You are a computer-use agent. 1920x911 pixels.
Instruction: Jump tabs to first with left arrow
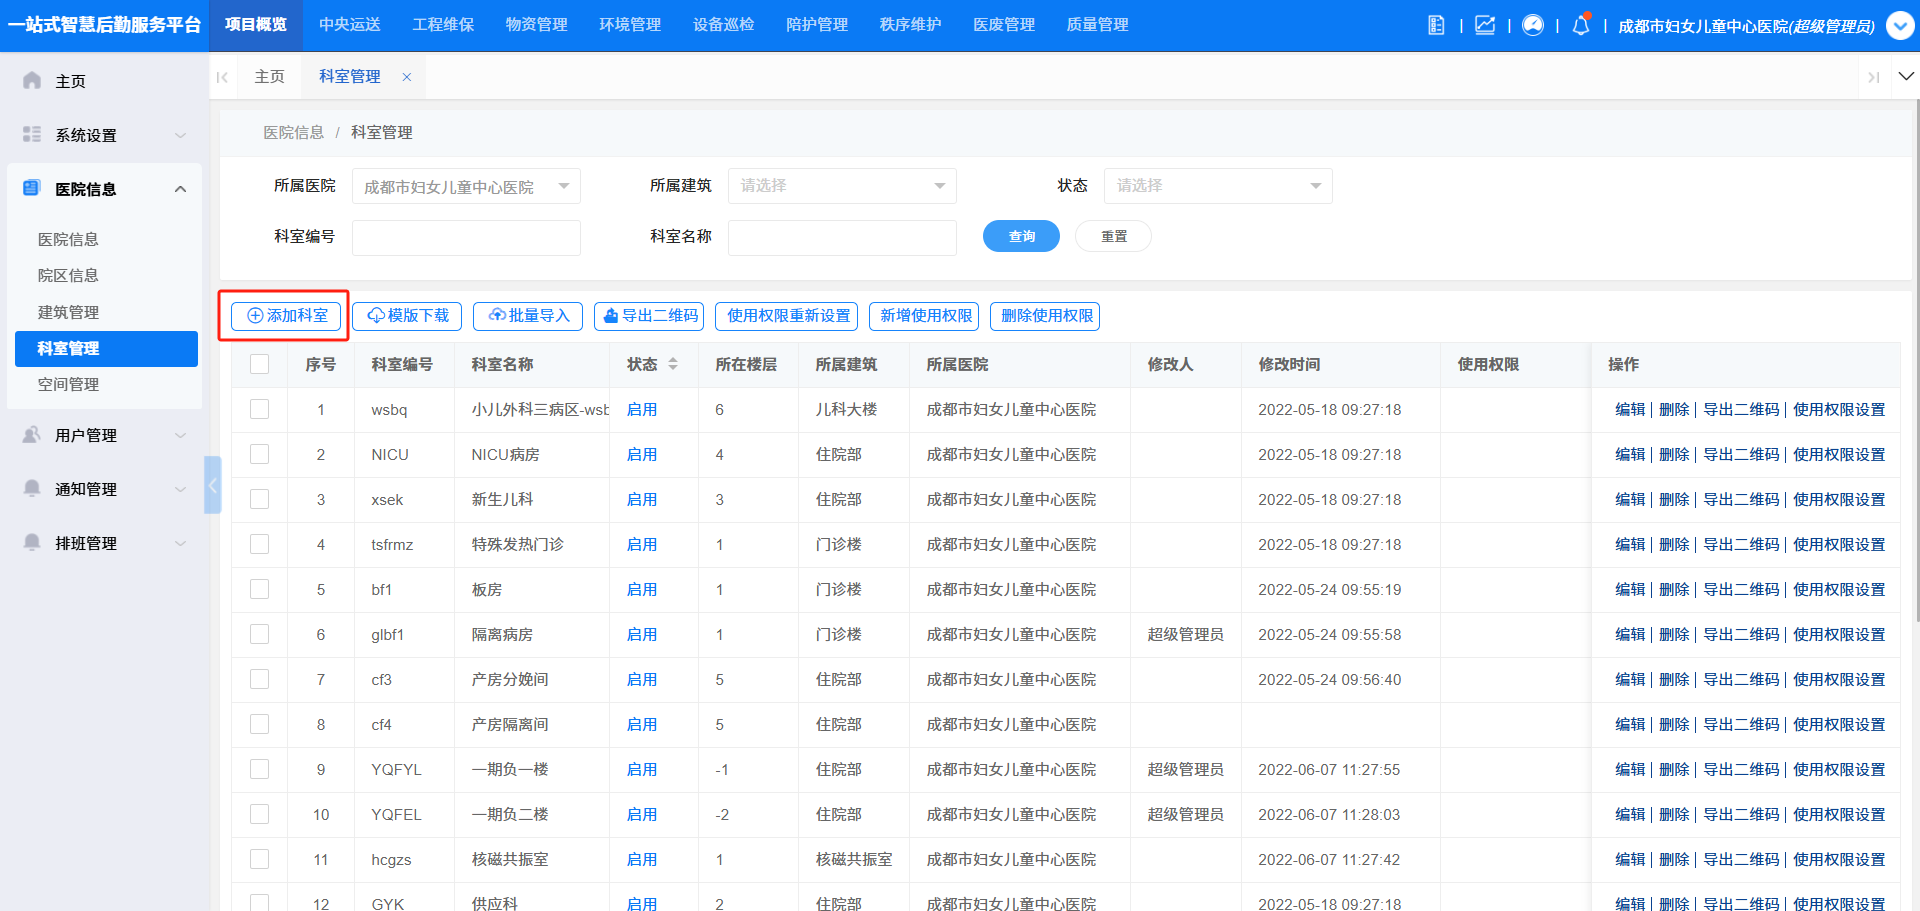(x=222, y=77)
